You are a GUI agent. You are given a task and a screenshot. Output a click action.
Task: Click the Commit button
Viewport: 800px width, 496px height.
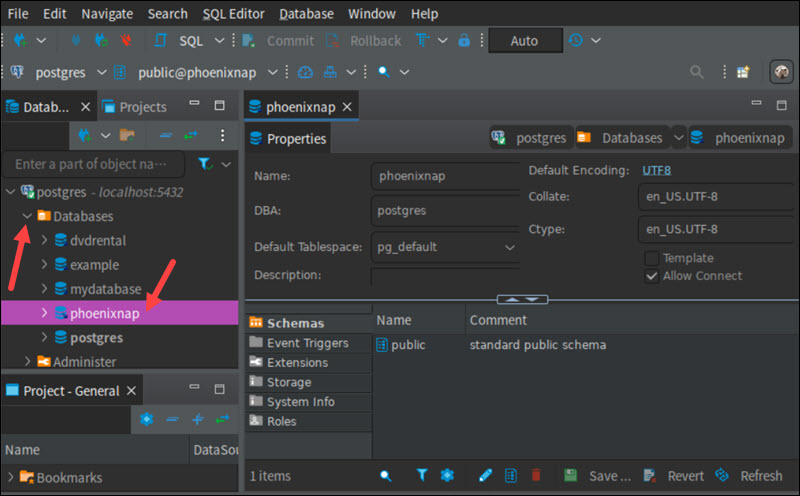[278, 41]
